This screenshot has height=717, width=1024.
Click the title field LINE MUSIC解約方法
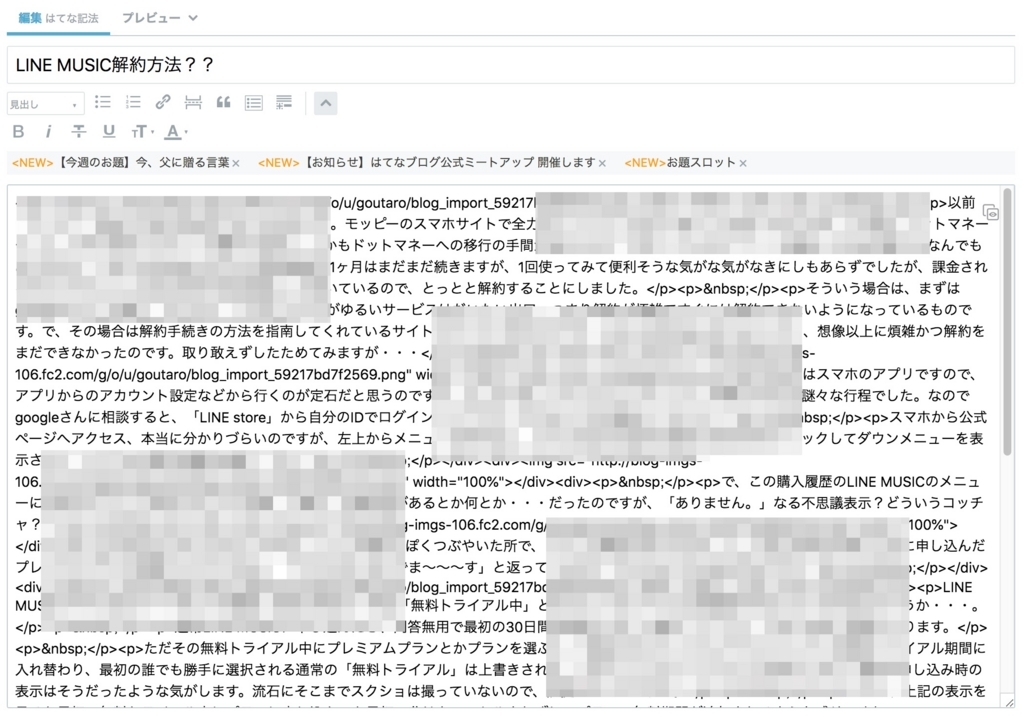(511, 65)
